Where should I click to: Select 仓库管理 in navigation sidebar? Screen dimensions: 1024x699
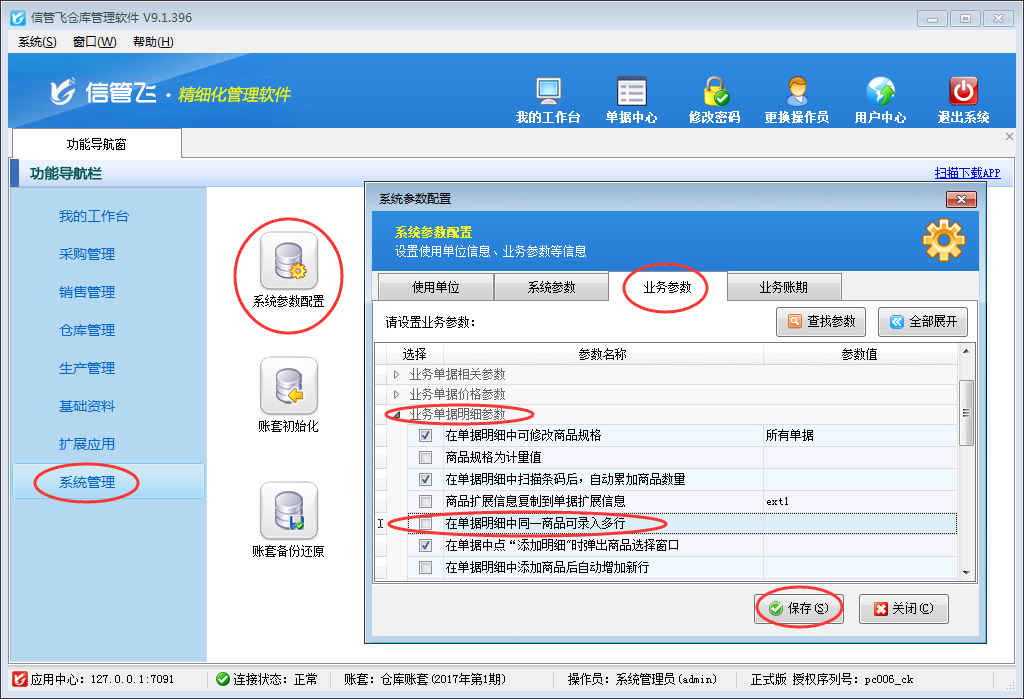[87, 330]
